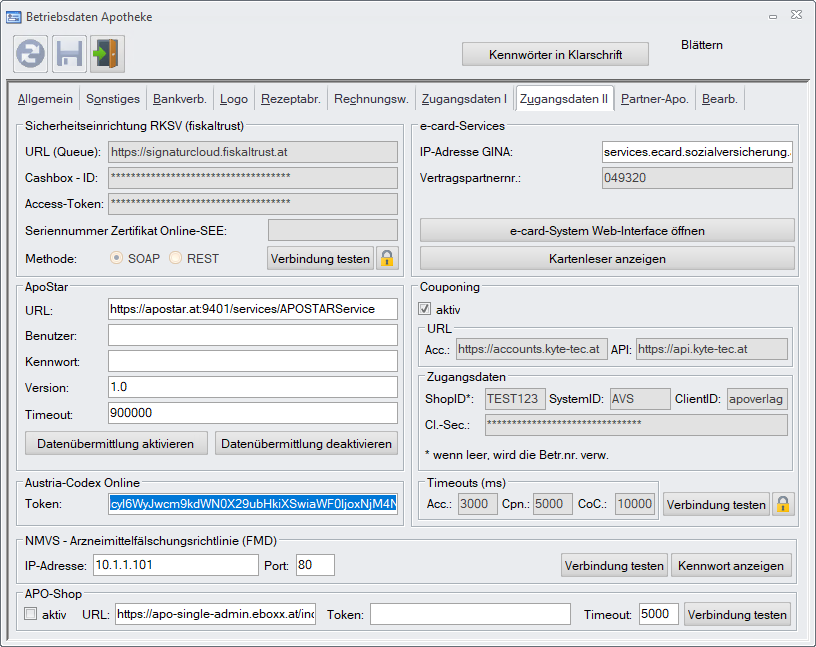Click the Seriennummer Zertifikat Online-SEE field
Image resolution: width=816 pixels, height=647 pixels.
coord(333,230)
